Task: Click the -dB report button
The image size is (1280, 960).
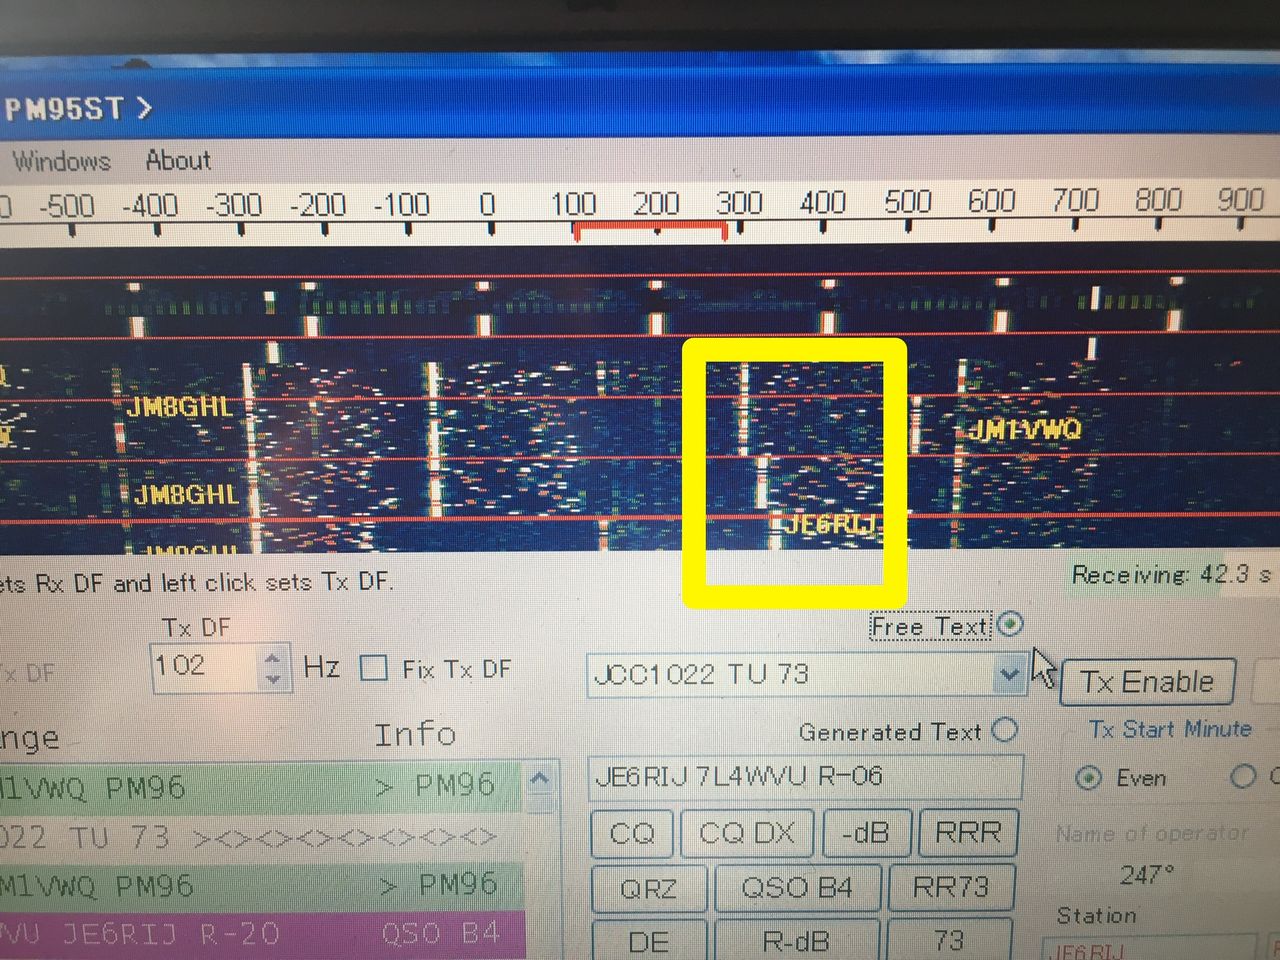Action: [x=866, y=833]
